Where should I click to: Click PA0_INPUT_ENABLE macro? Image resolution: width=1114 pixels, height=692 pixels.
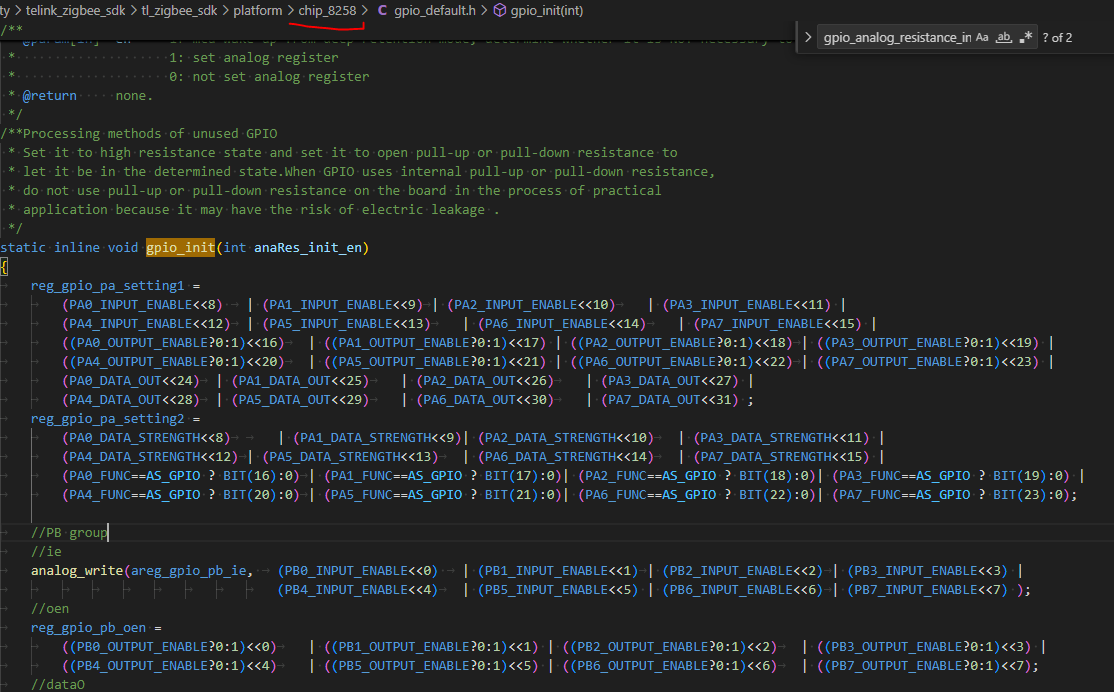[131, 305]
